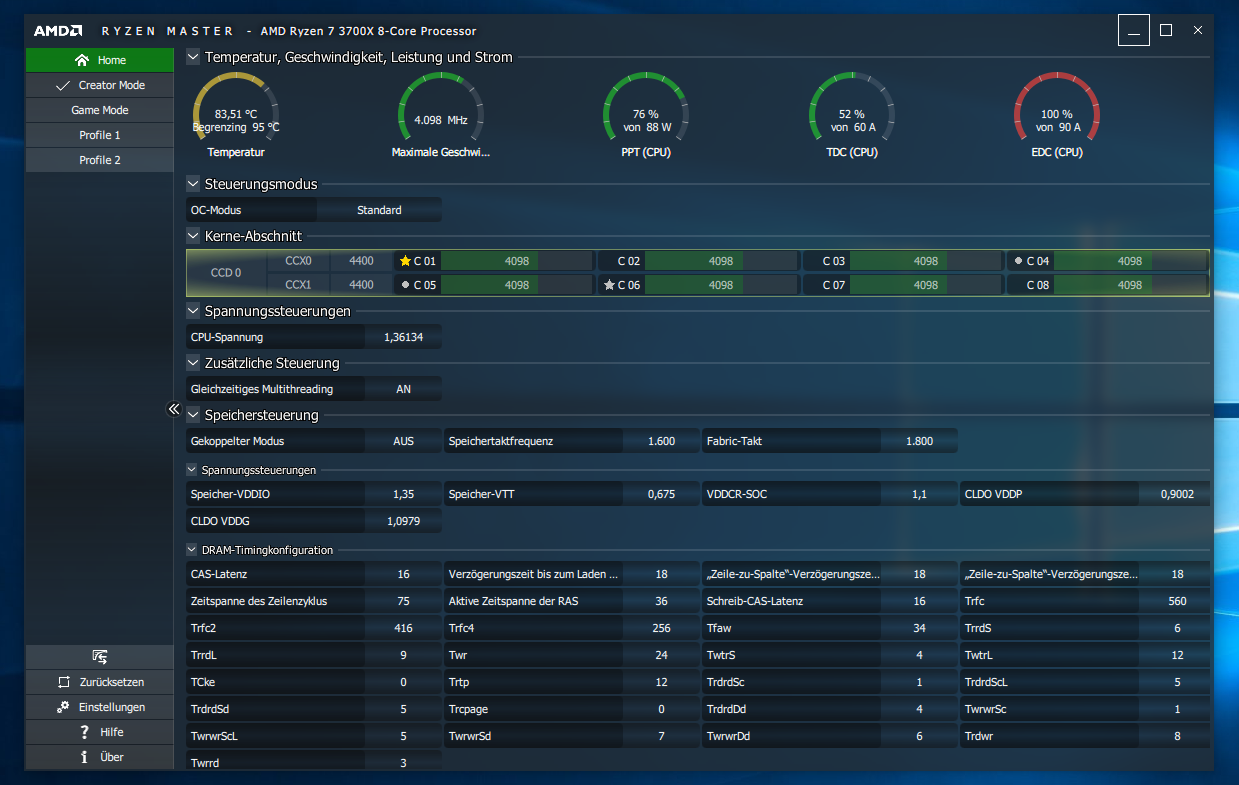The width and height of the screenshot is (1239, 785).
Task: Click the Home house icon
Action: [82, 60]
